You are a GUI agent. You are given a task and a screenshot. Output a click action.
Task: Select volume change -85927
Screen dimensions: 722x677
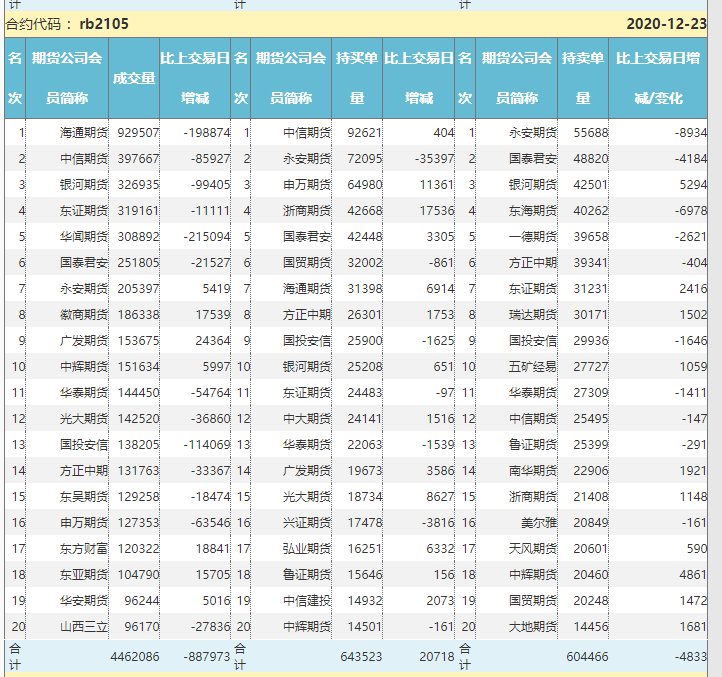click(x=210, y=159)
